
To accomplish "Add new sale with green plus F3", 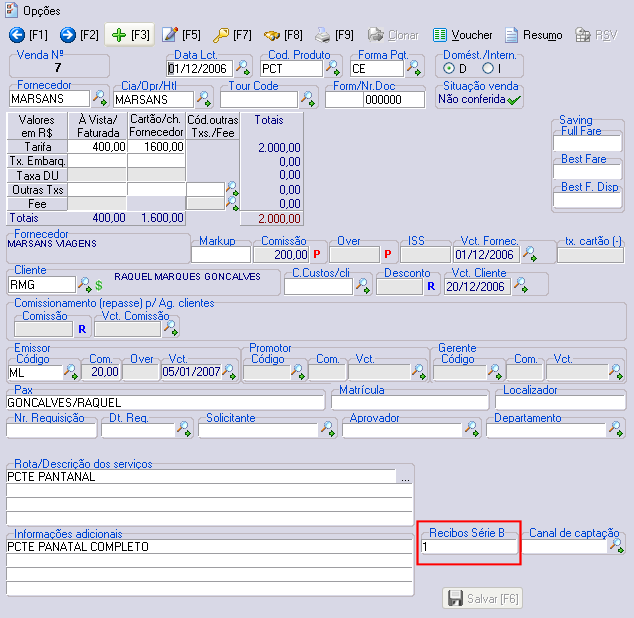I will 130,35.
